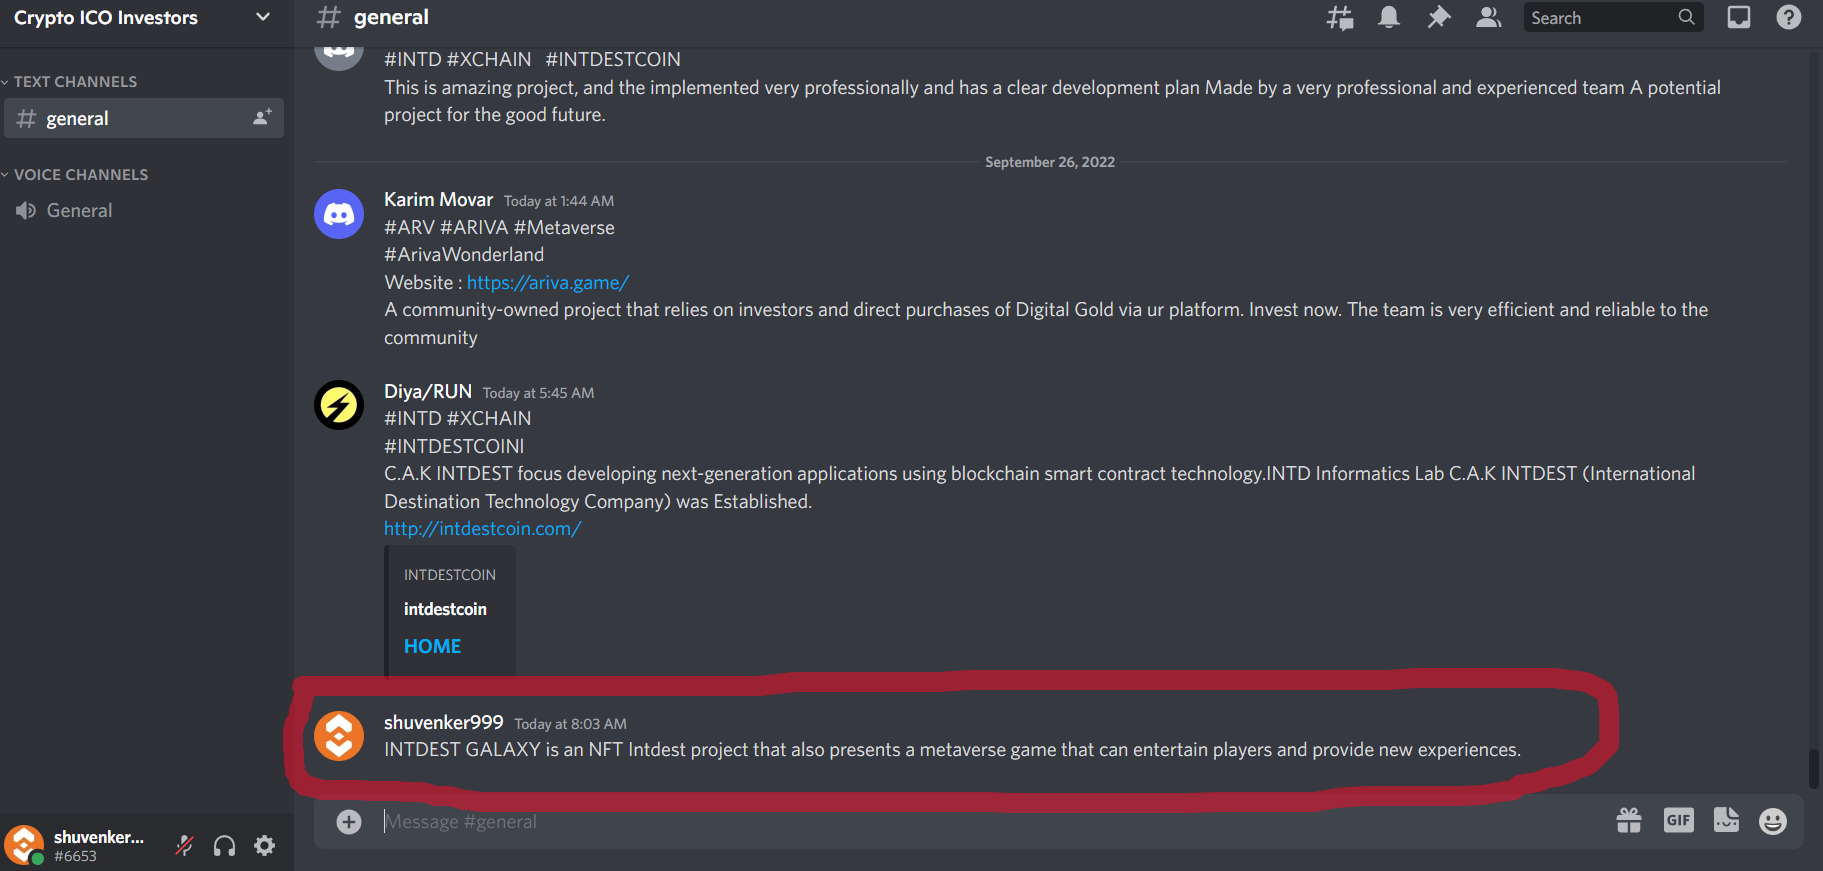Open the GIF picker
1823x871 pixels.
click(1679, 821)
